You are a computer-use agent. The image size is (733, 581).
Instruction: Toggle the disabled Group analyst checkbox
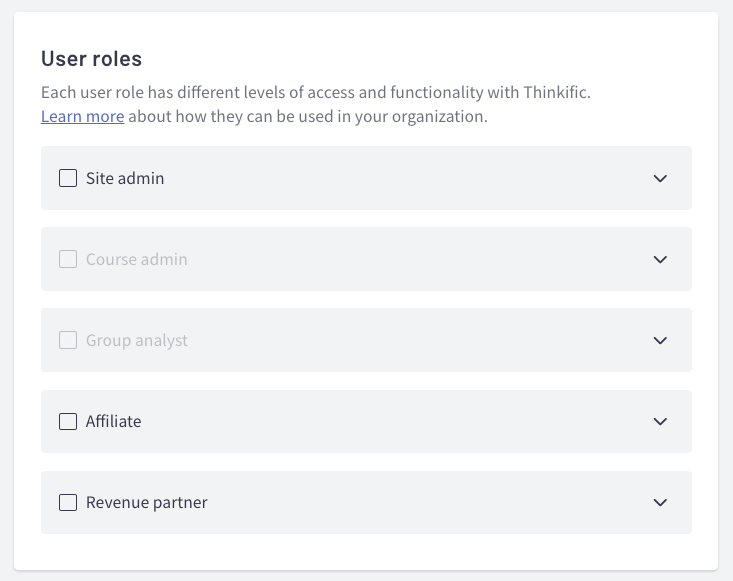click(x=68, y=340)
